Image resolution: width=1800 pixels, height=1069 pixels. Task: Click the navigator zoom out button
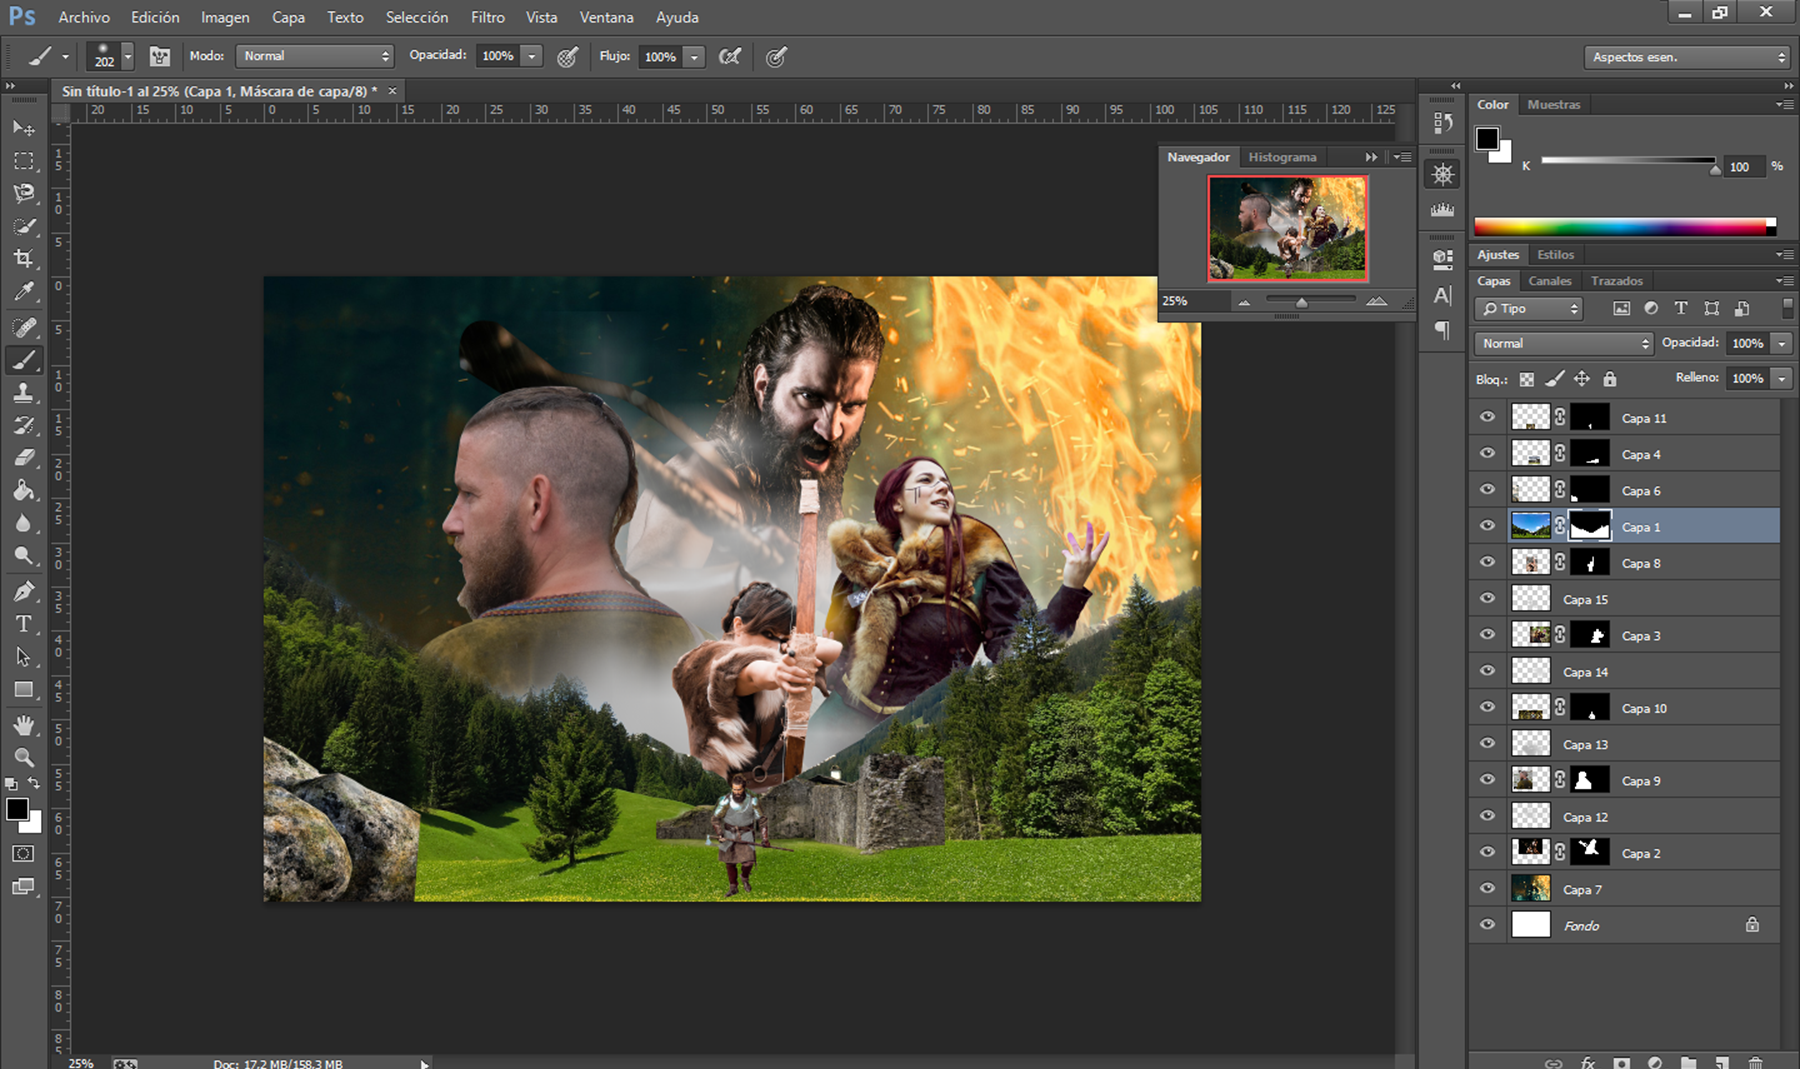pos(1244,302)
